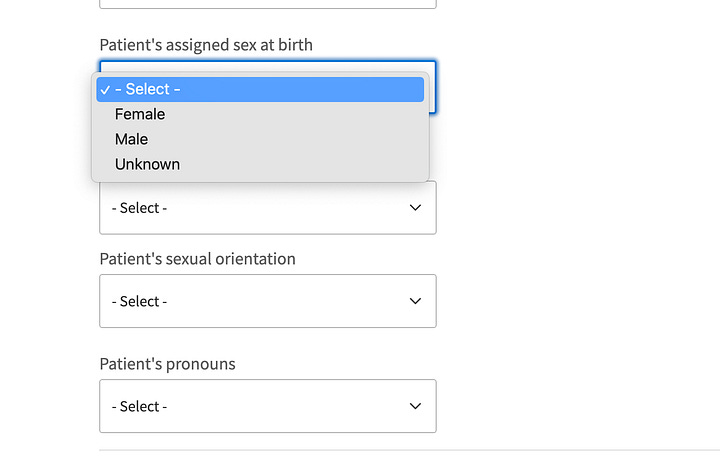Click "- Select -" text in the partly covered dropdown
The width and height of the screenshot is (720, 473).
tap(139, 208)
